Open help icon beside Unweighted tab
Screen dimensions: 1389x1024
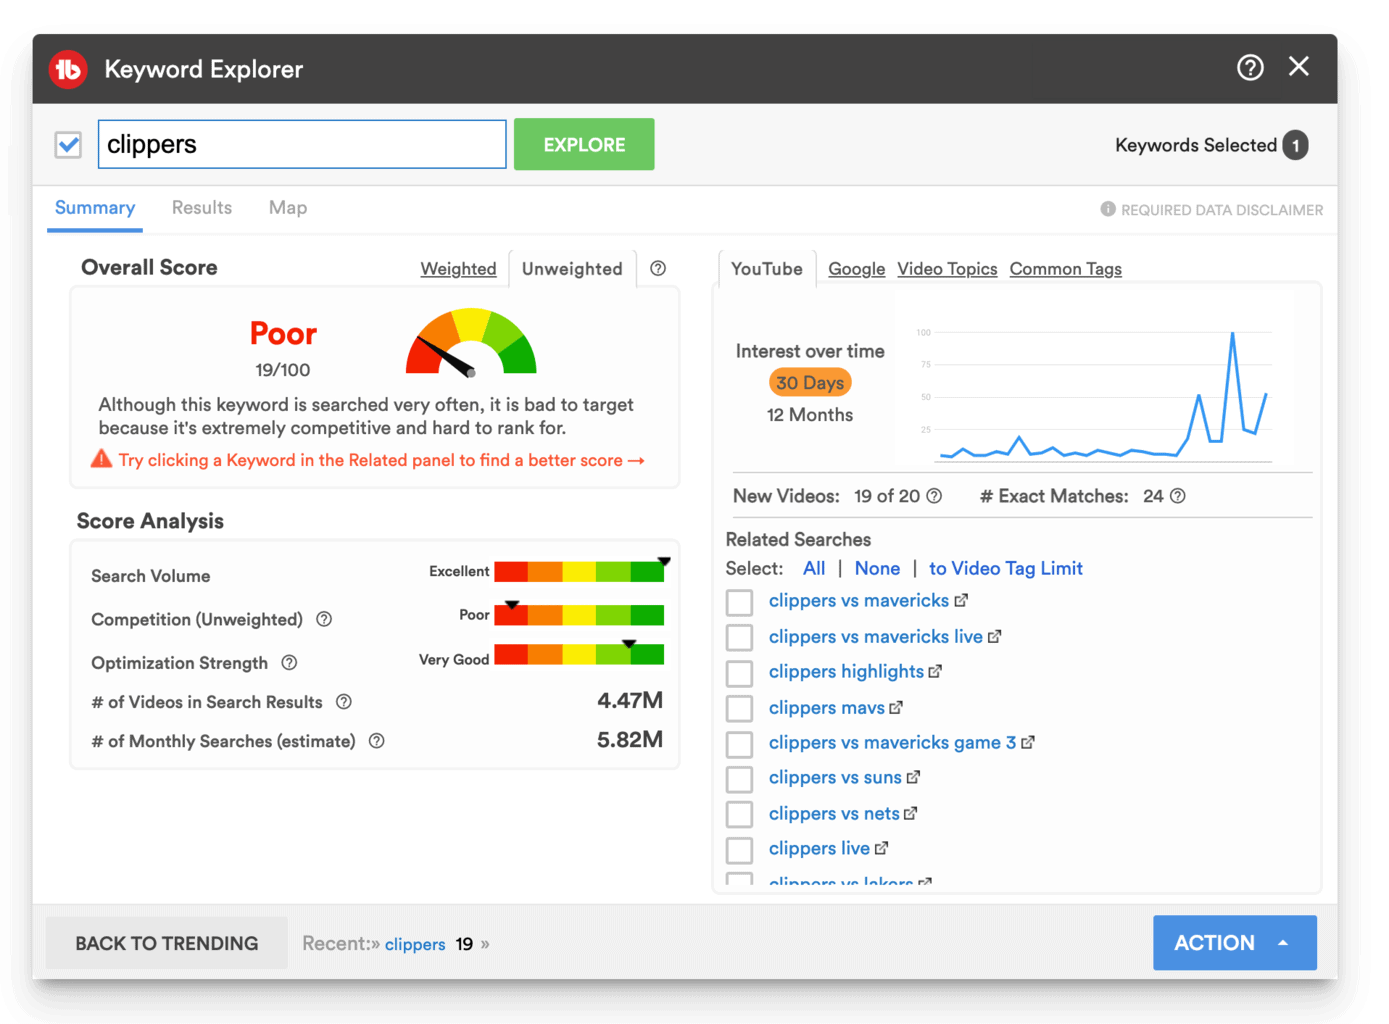[x=658, y=268]
